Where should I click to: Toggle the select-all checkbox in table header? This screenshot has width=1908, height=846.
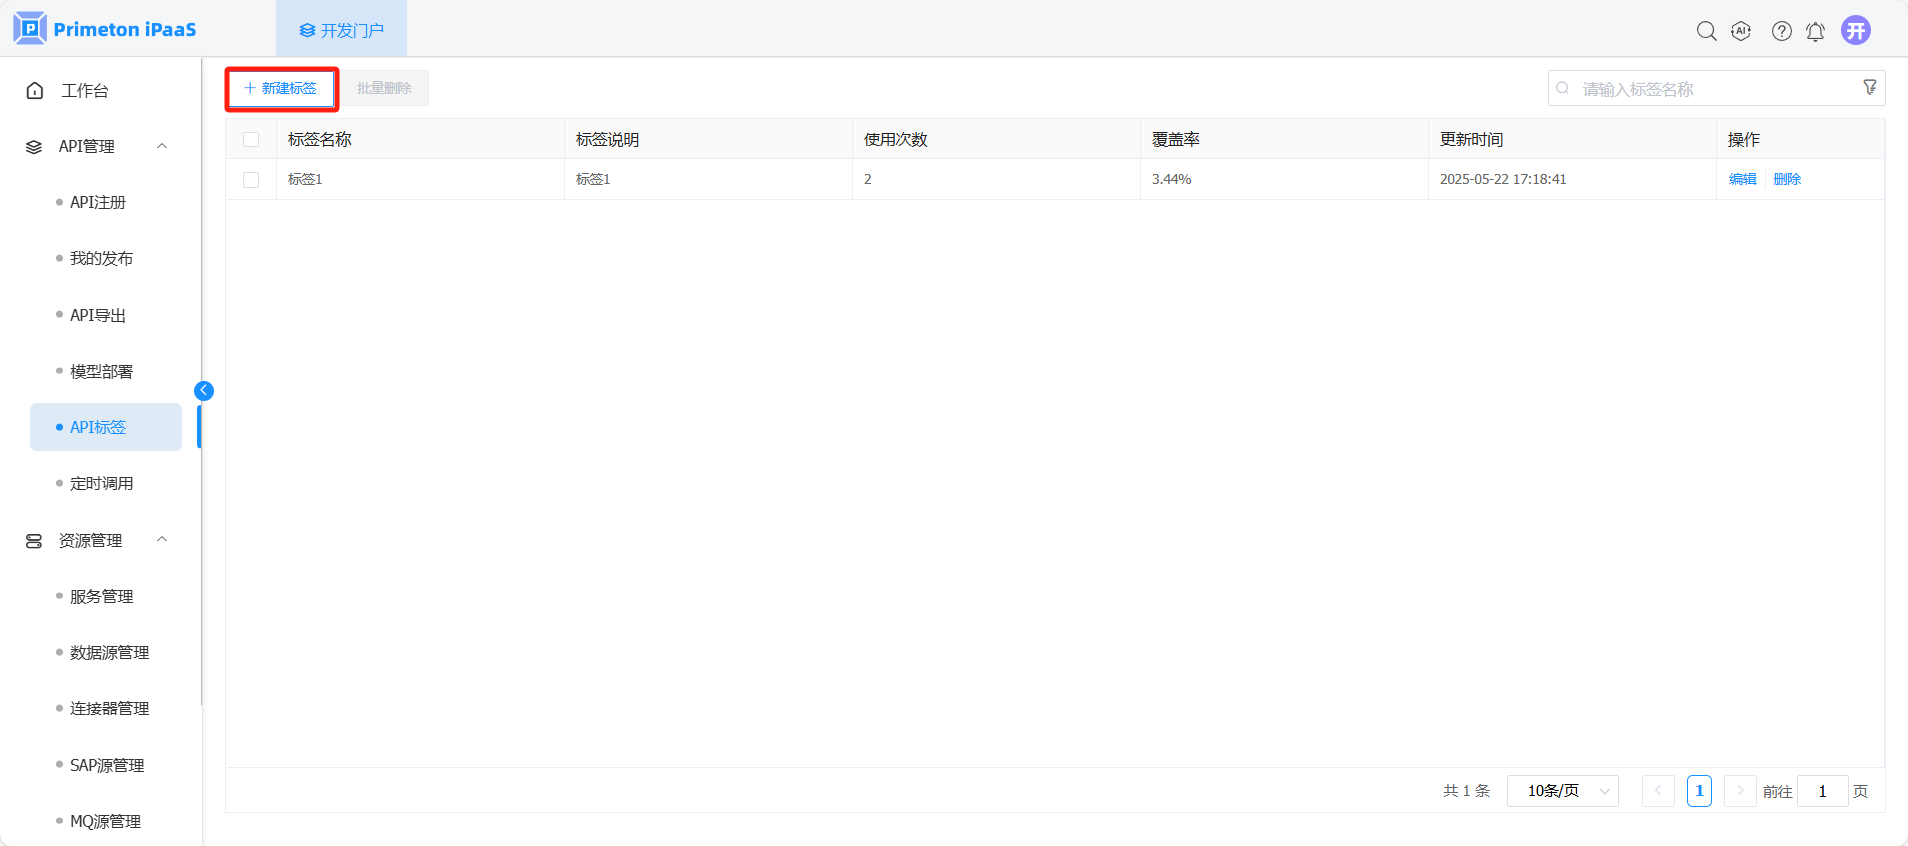(x=251, y=140)
